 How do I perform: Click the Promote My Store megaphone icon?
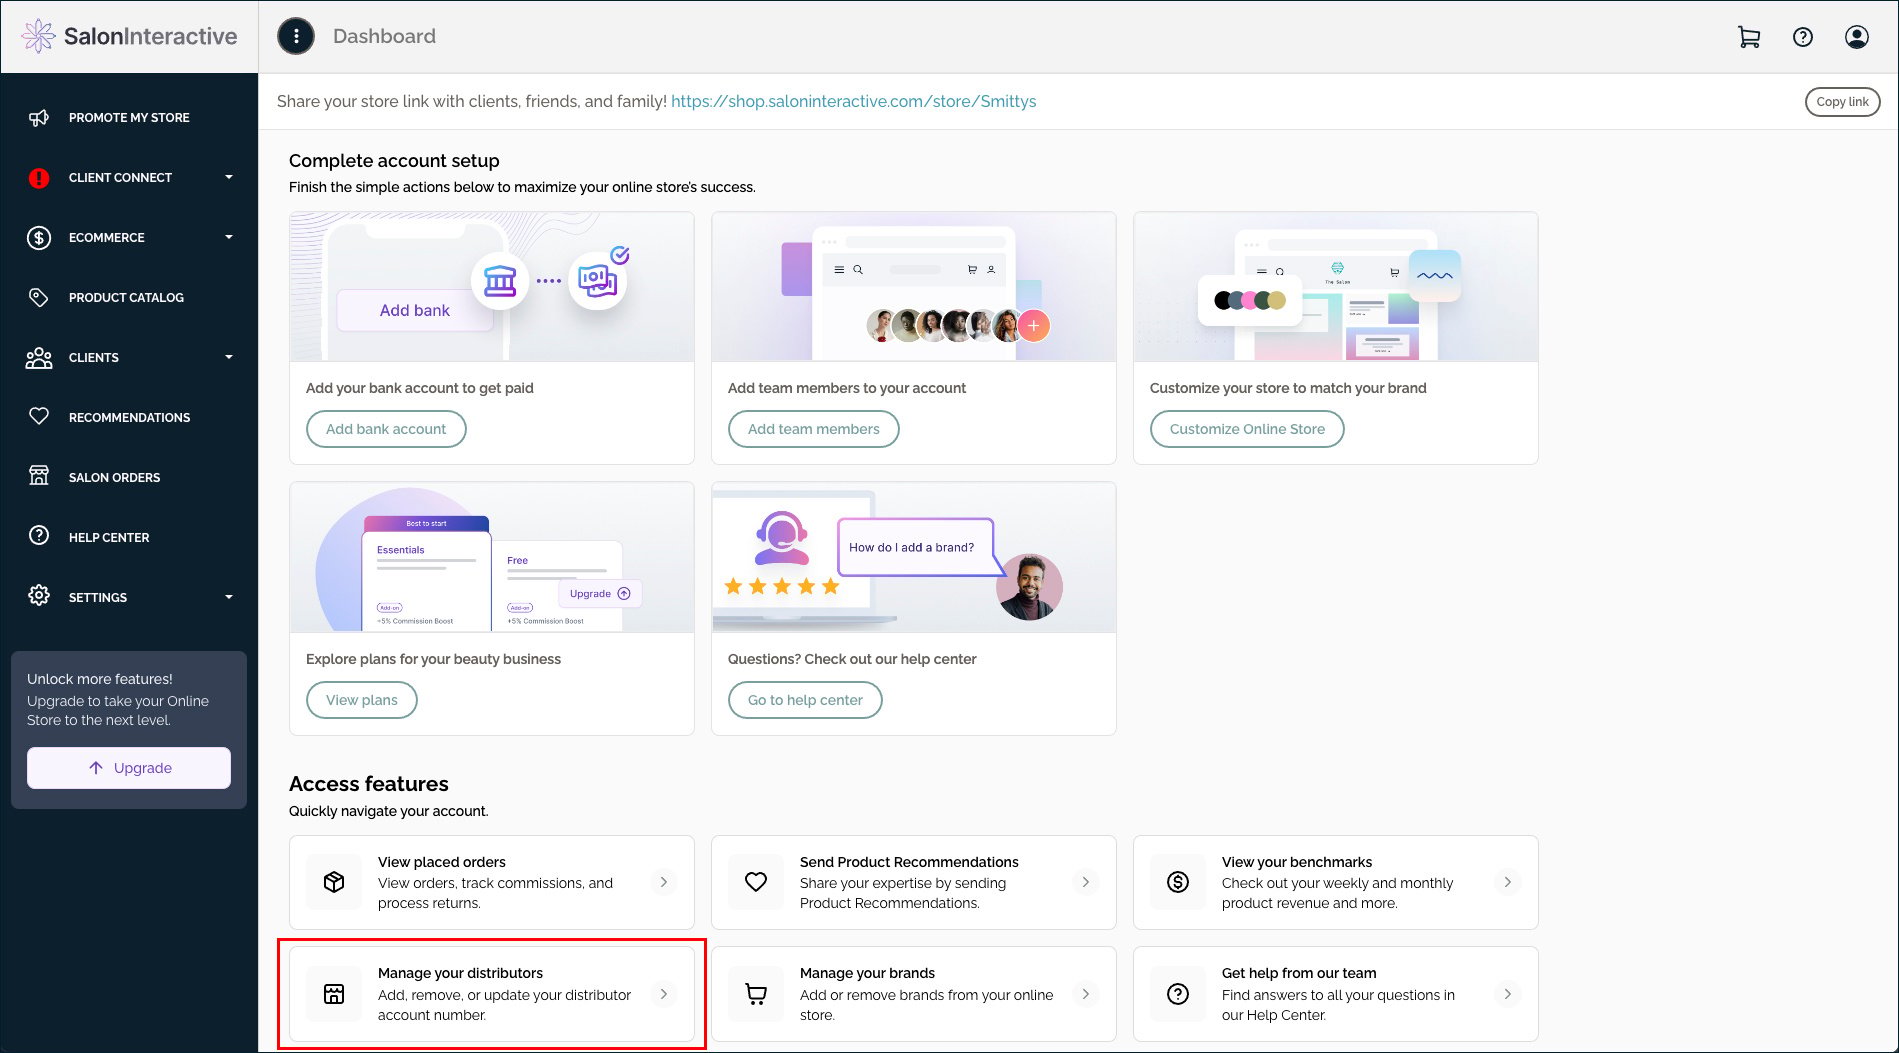click(x=39, y=118)
